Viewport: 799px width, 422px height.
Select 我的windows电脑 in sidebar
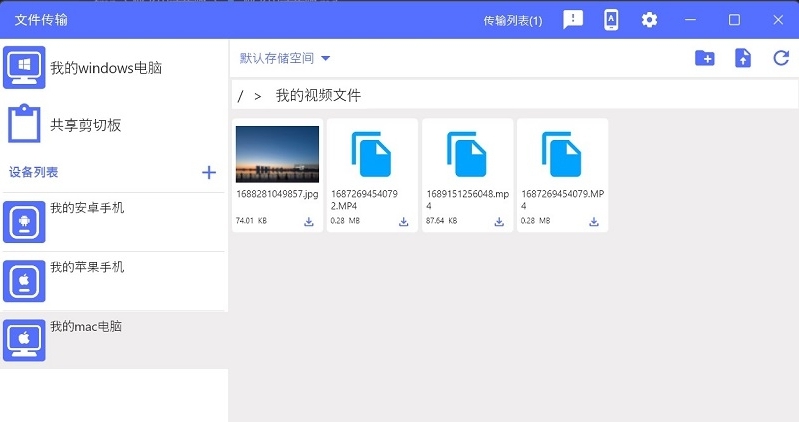pos(105,68)
